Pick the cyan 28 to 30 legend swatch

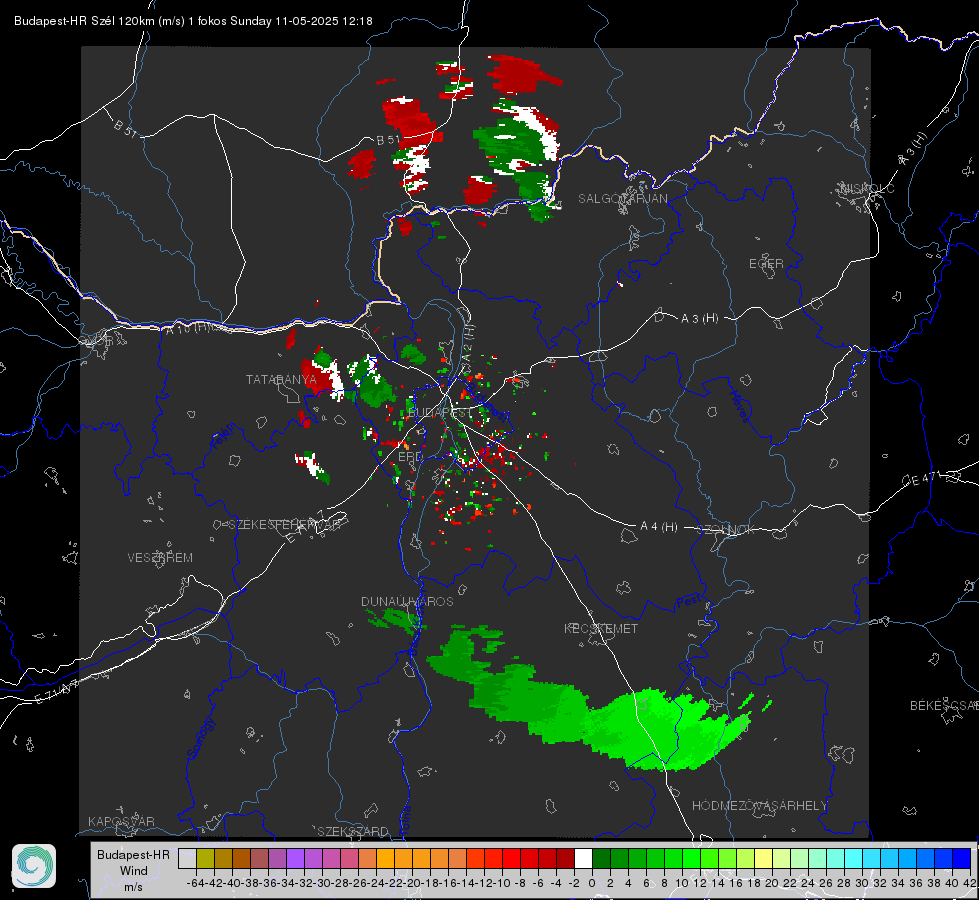854,858
